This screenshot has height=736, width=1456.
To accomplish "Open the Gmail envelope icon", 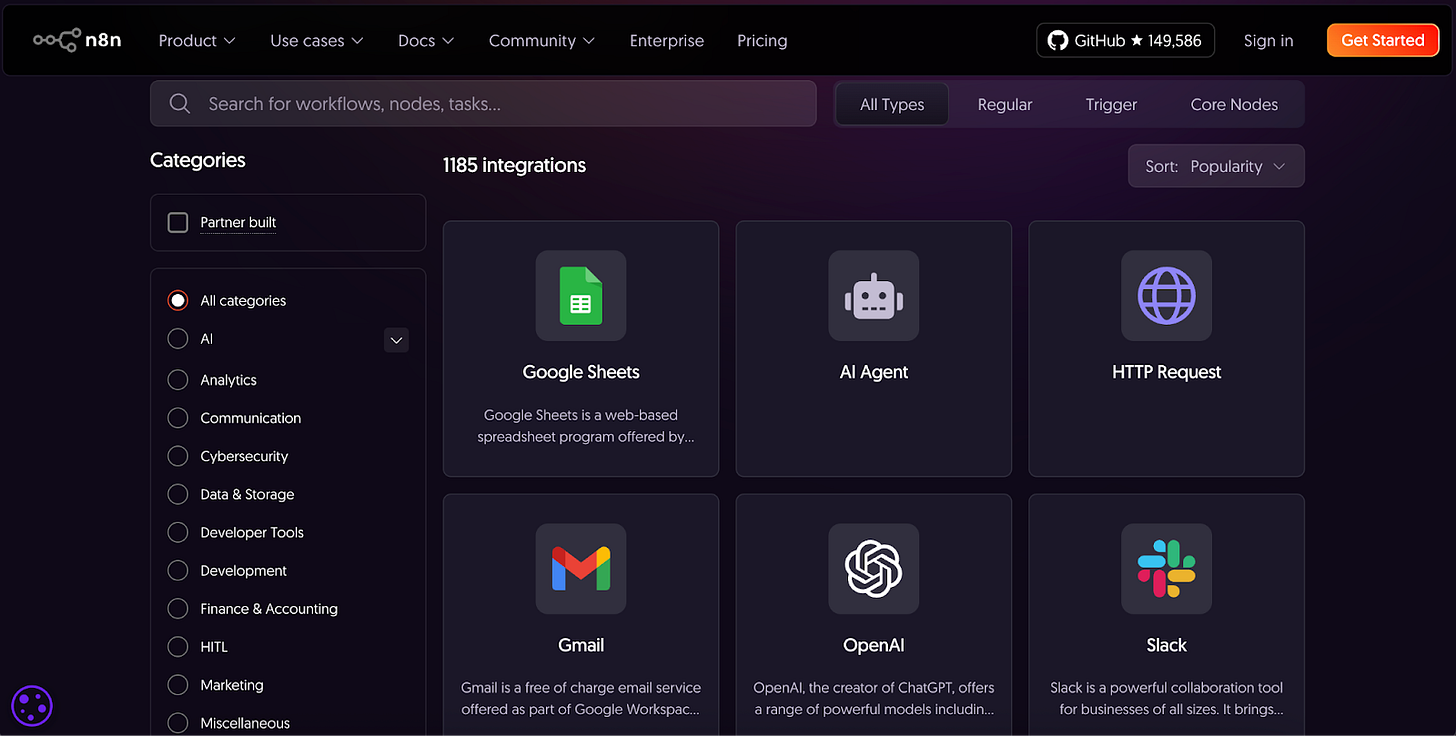I will (581, 568).
